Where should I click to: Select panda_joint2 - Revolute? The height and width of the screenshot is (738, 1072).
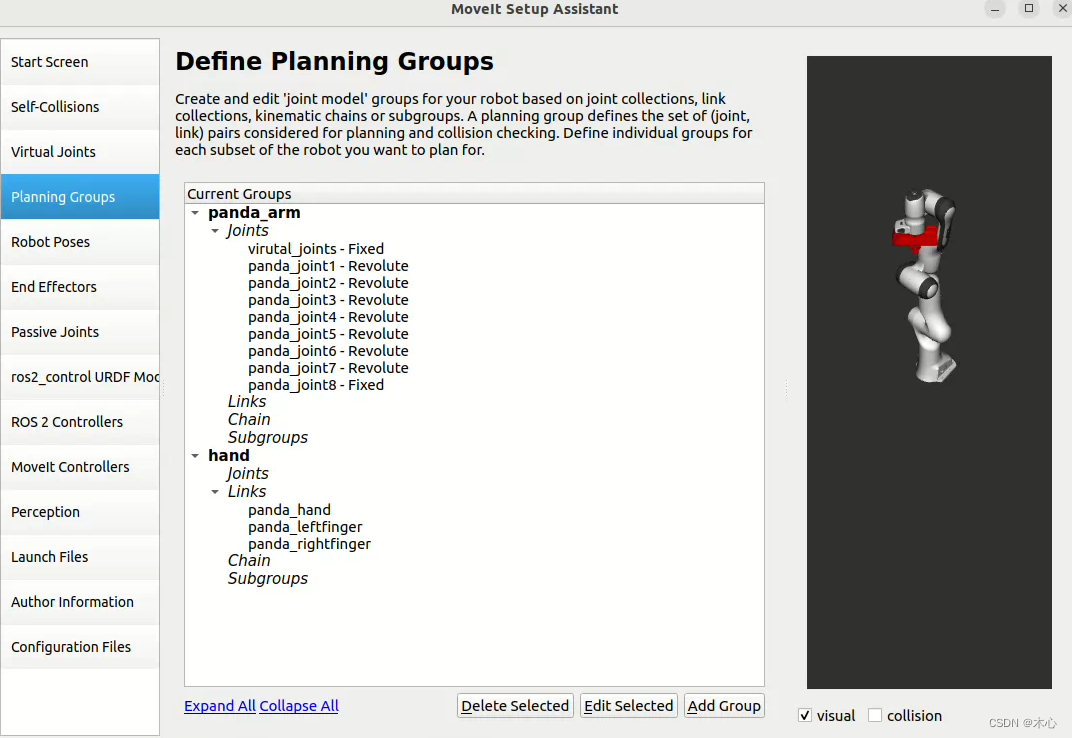coord(328,283)
